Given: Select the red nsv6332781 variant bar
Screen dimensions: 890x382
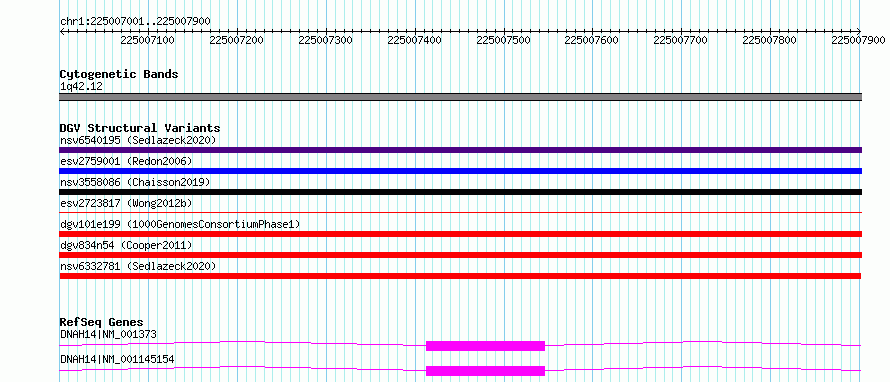Looking at the screenshot, I should (461, 276).
